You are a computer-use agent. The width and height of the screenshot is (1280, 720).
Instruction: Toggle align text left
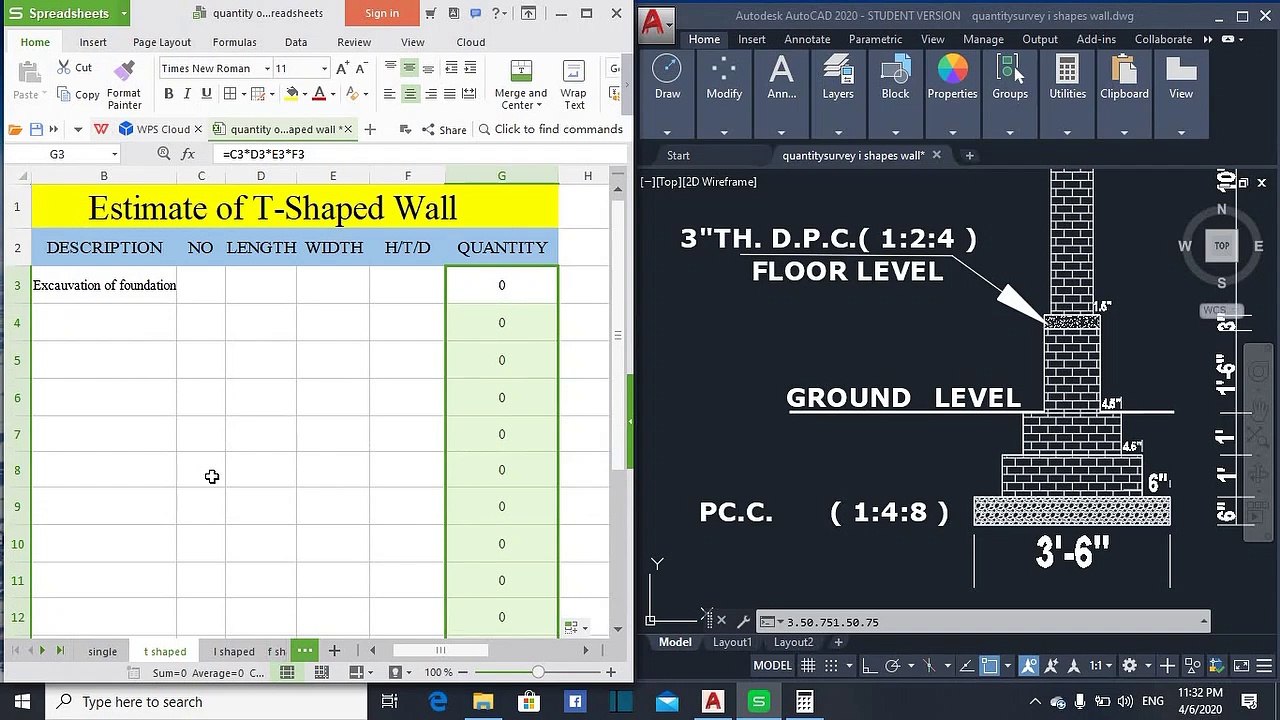point(390,94)
